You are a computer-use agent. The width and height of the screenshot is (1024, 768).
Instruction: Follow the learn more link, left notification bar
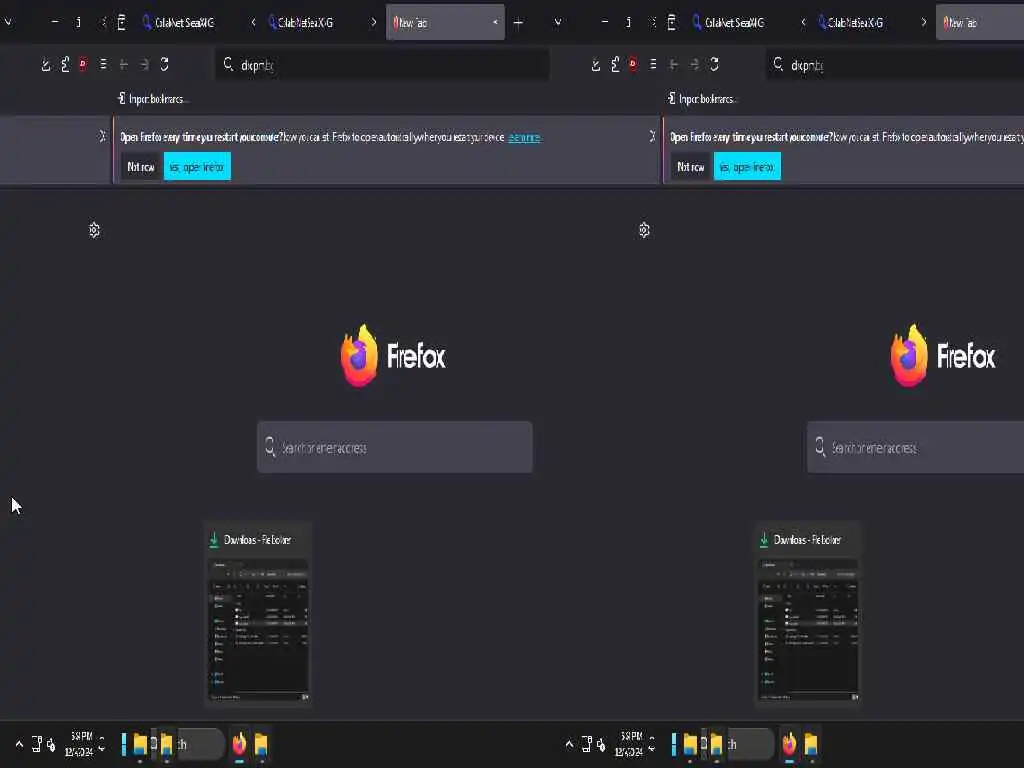tap(524, 137)
